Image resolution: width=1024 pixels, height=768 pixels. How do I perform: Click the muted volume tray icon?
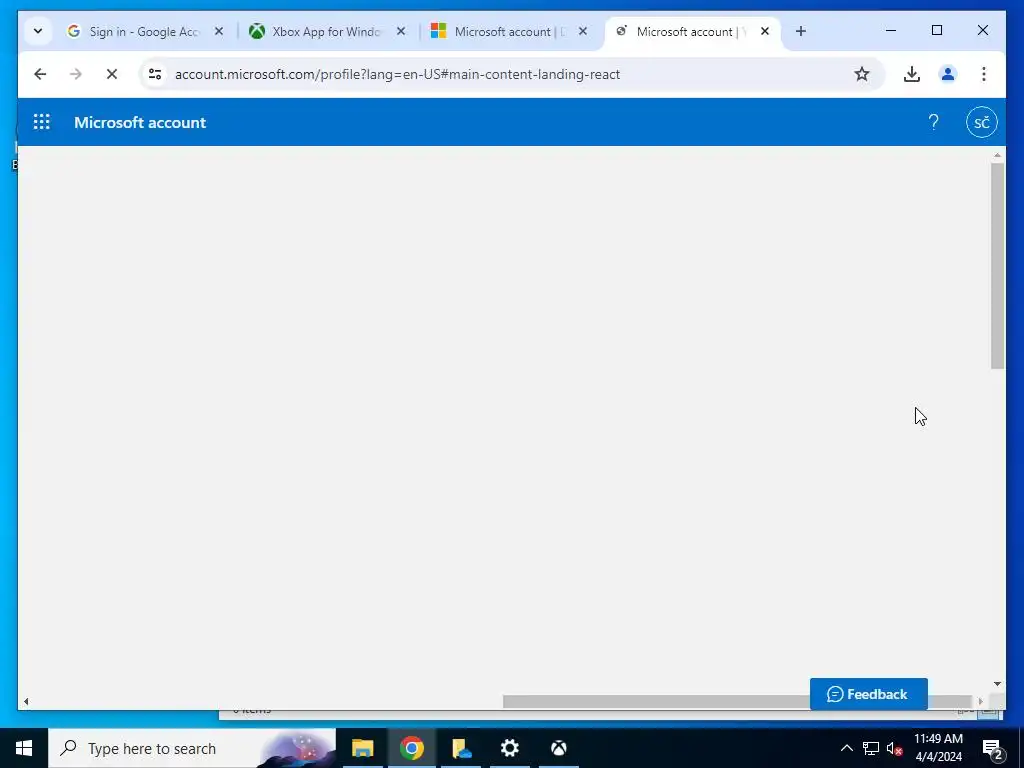[895, 748]
